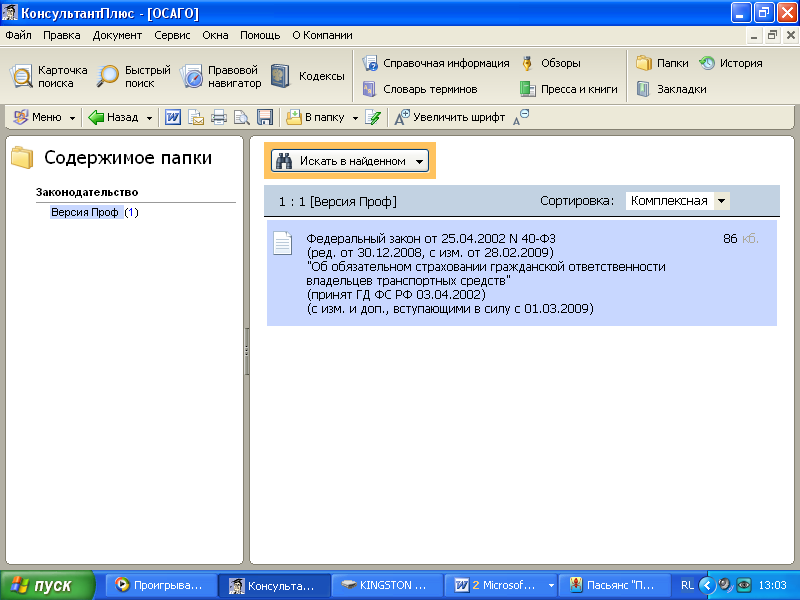
Task: Click the panel splitter handle
Action: 247,351
